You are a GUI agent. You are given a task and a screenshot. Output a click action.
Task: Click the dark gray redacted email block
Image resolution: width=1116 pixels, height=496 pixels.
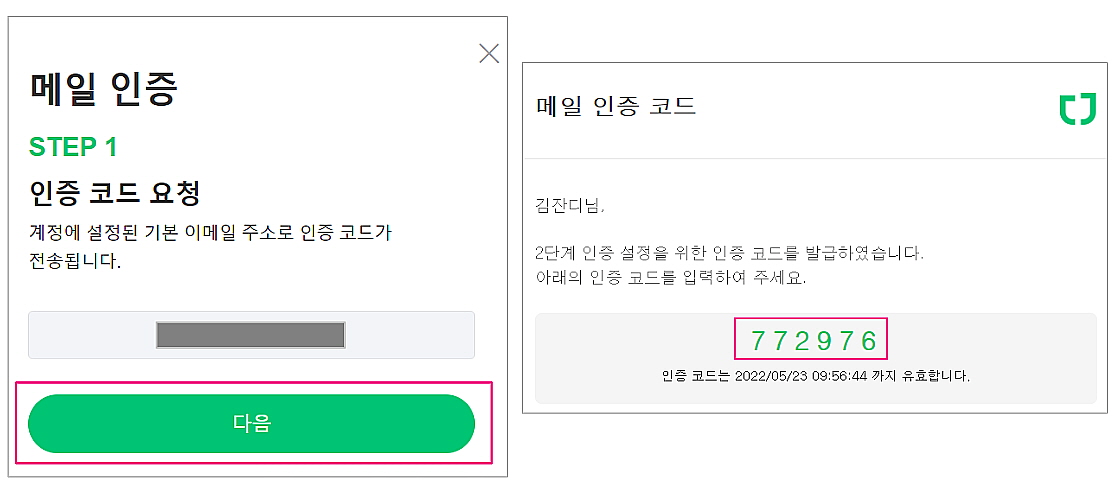251,335
